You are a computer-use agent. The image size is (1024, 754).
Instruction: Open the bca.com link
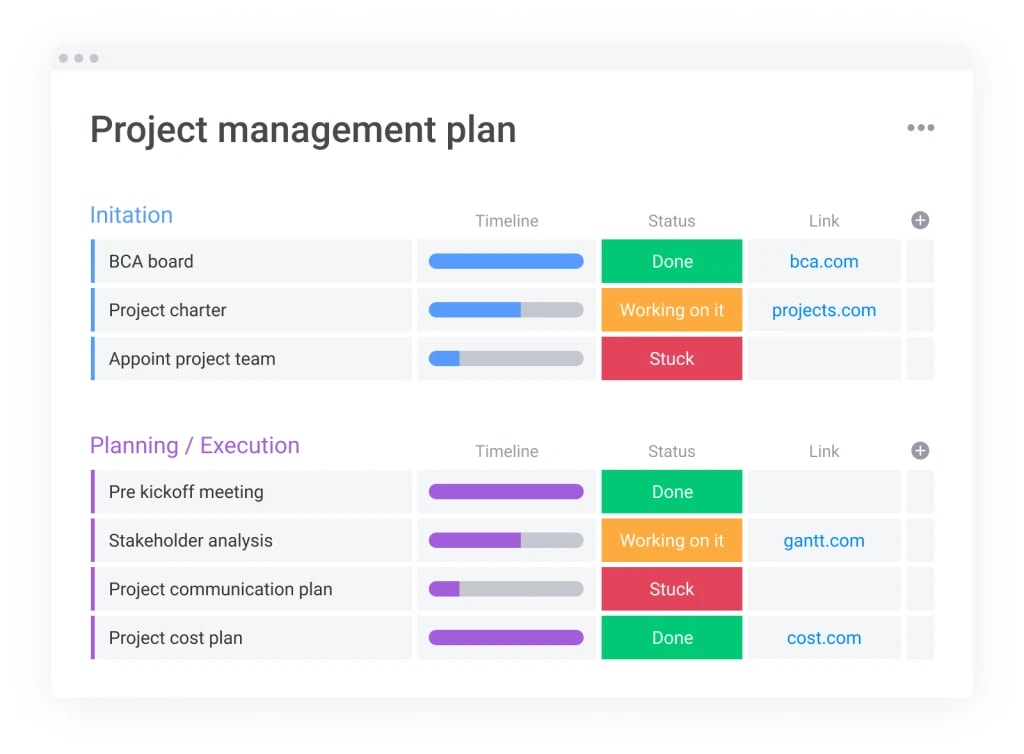pyautogui.click(x=824, y=262)
